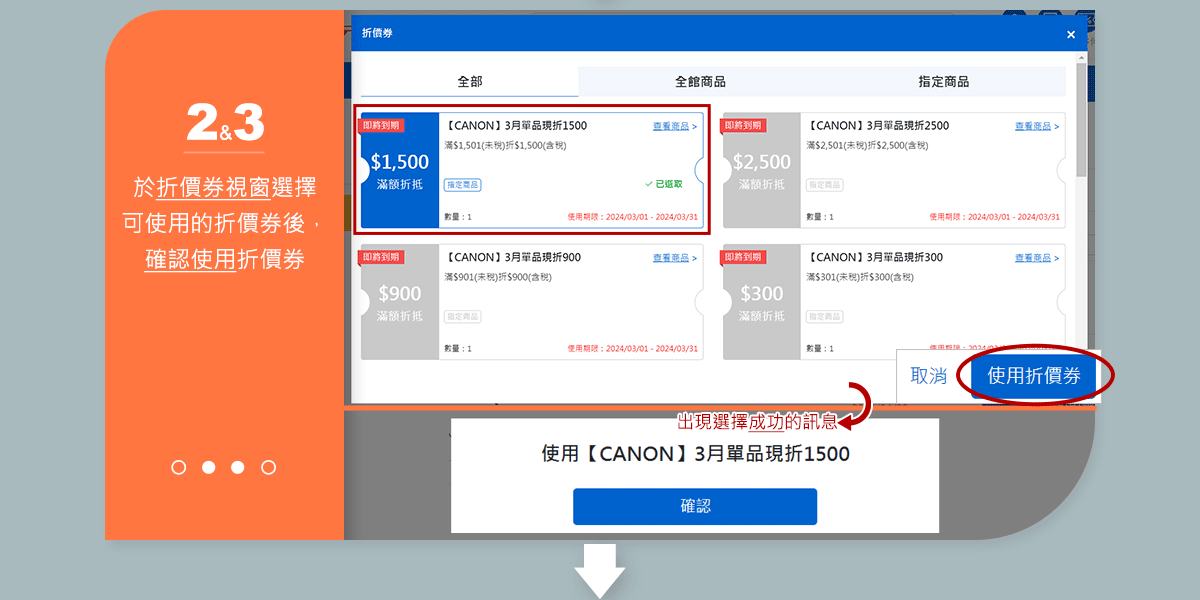Image resolution: width=1200 pixels, height=600 pixels.
Task: Click the text 滿$301(未稅)折$300(含稅)
Action: tap(860, 277)
